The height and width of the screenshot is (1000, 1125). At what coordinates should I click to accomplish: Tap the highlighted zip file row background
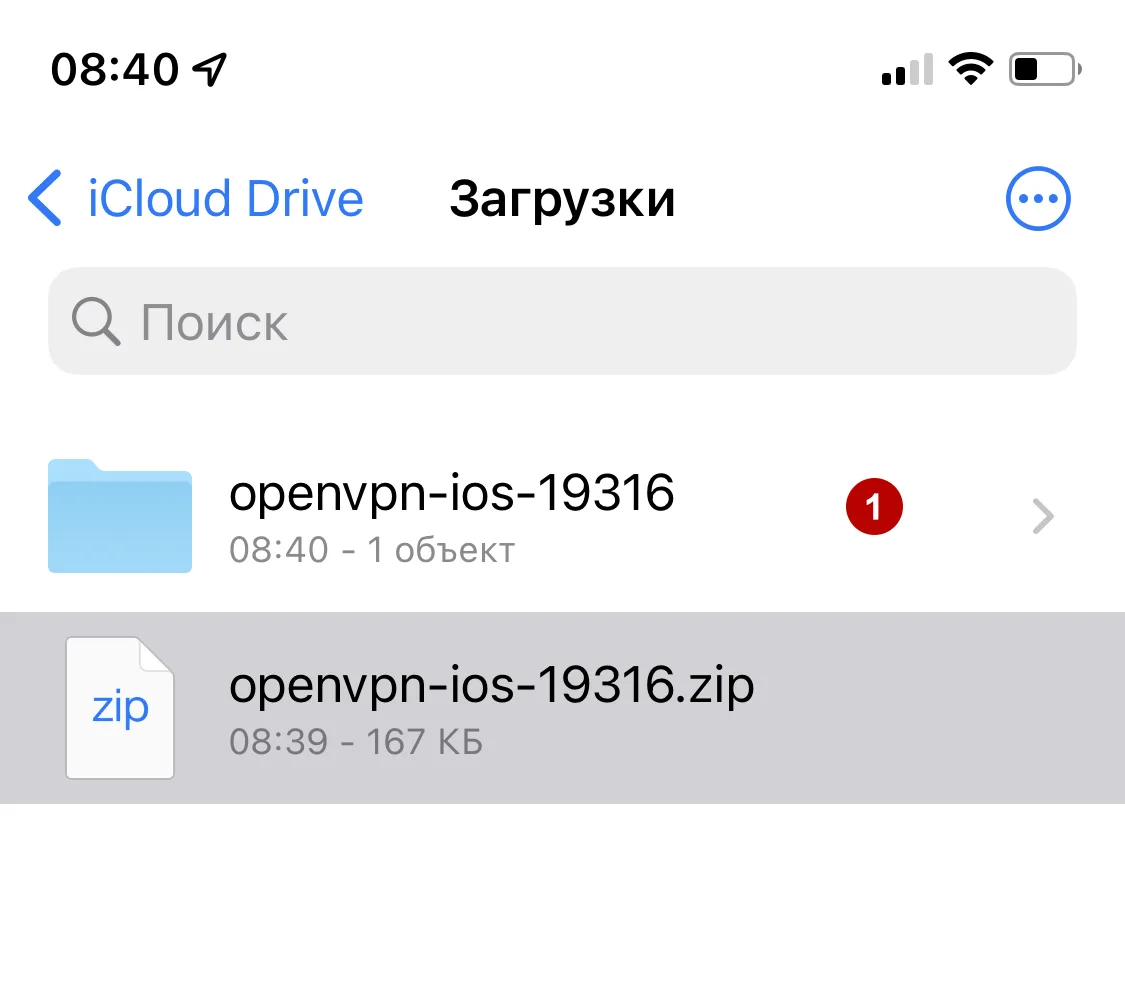coord(900,707)
